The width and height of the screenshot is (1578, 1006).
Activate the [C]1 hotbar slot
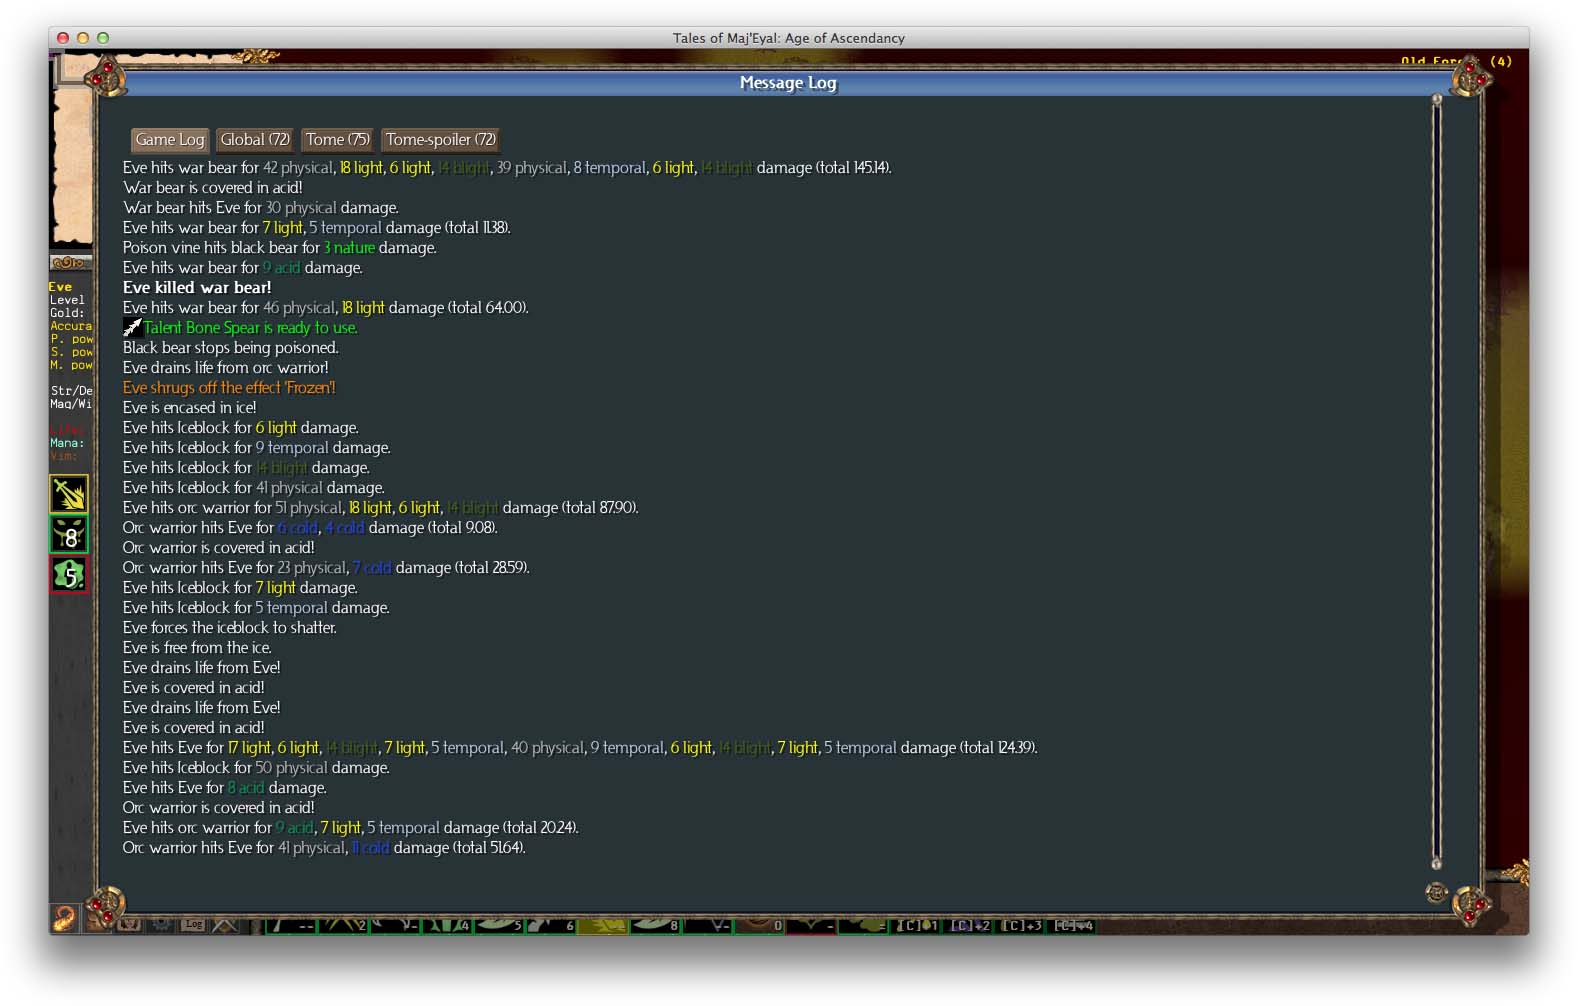click(x=916, y=926)
